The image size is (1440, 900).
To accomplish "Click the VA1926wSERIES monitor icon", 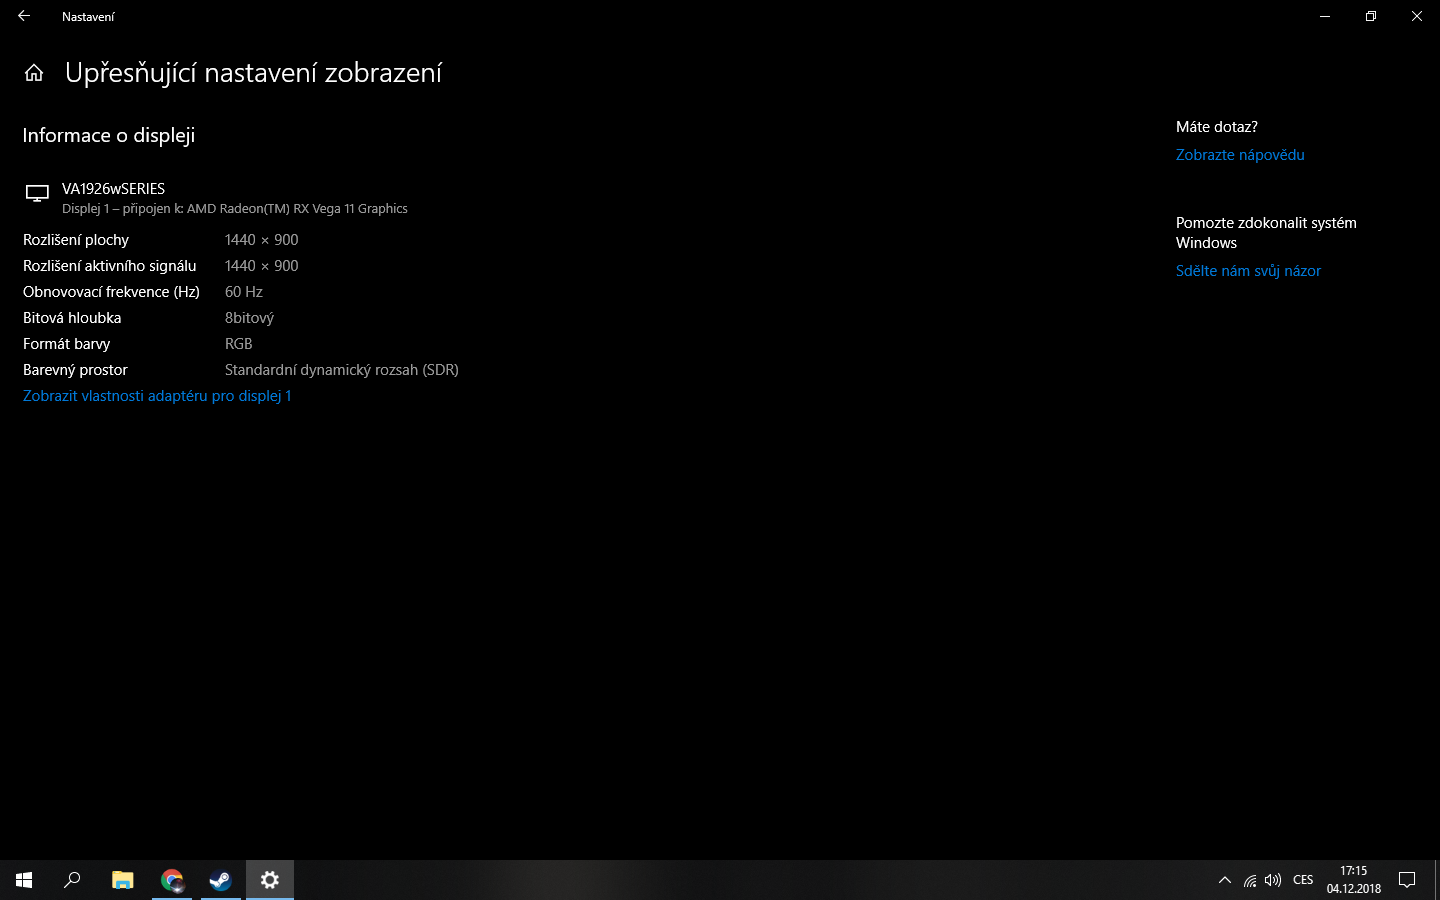I will pyautogui.click(x=37, y=194).
